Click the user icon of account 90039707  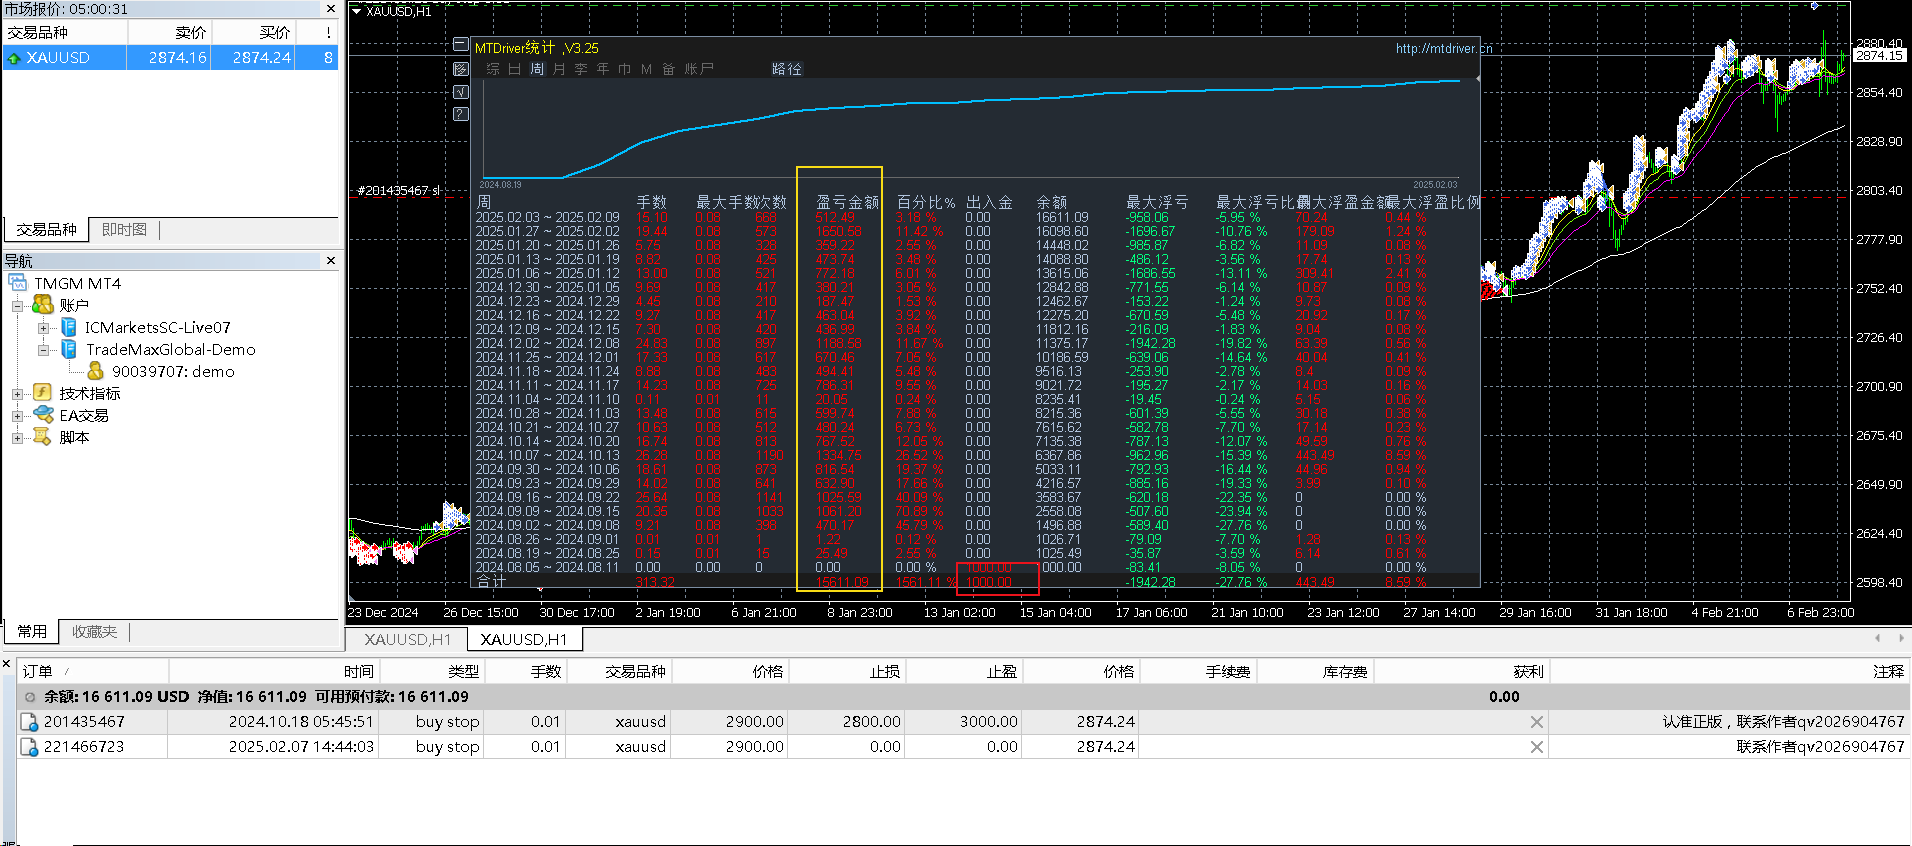tap(96, 371)
